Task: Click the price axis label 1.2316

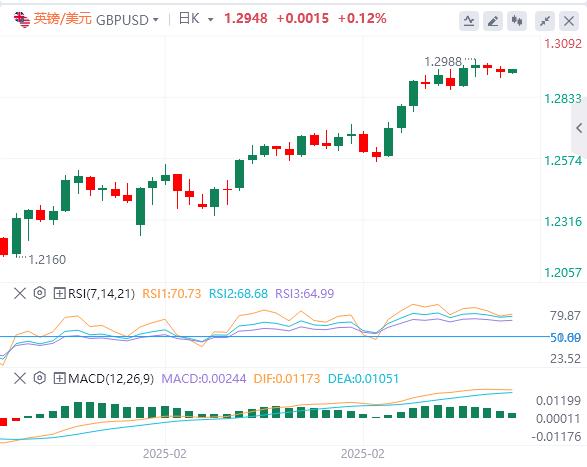Action: click(563, 222)
